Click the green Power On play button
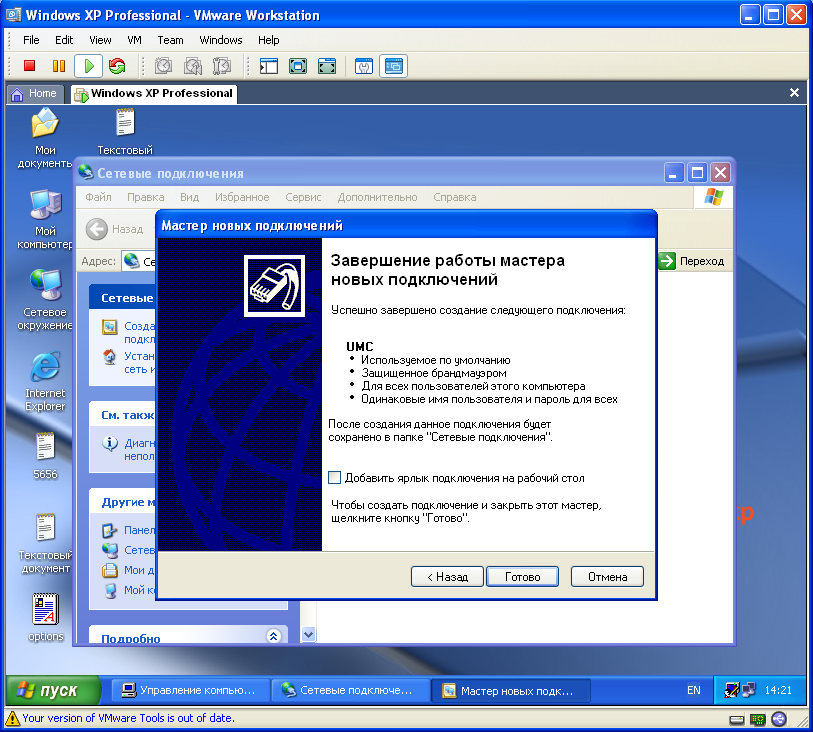813x732 pixels. pyautogui.click(x=88, y=66)
